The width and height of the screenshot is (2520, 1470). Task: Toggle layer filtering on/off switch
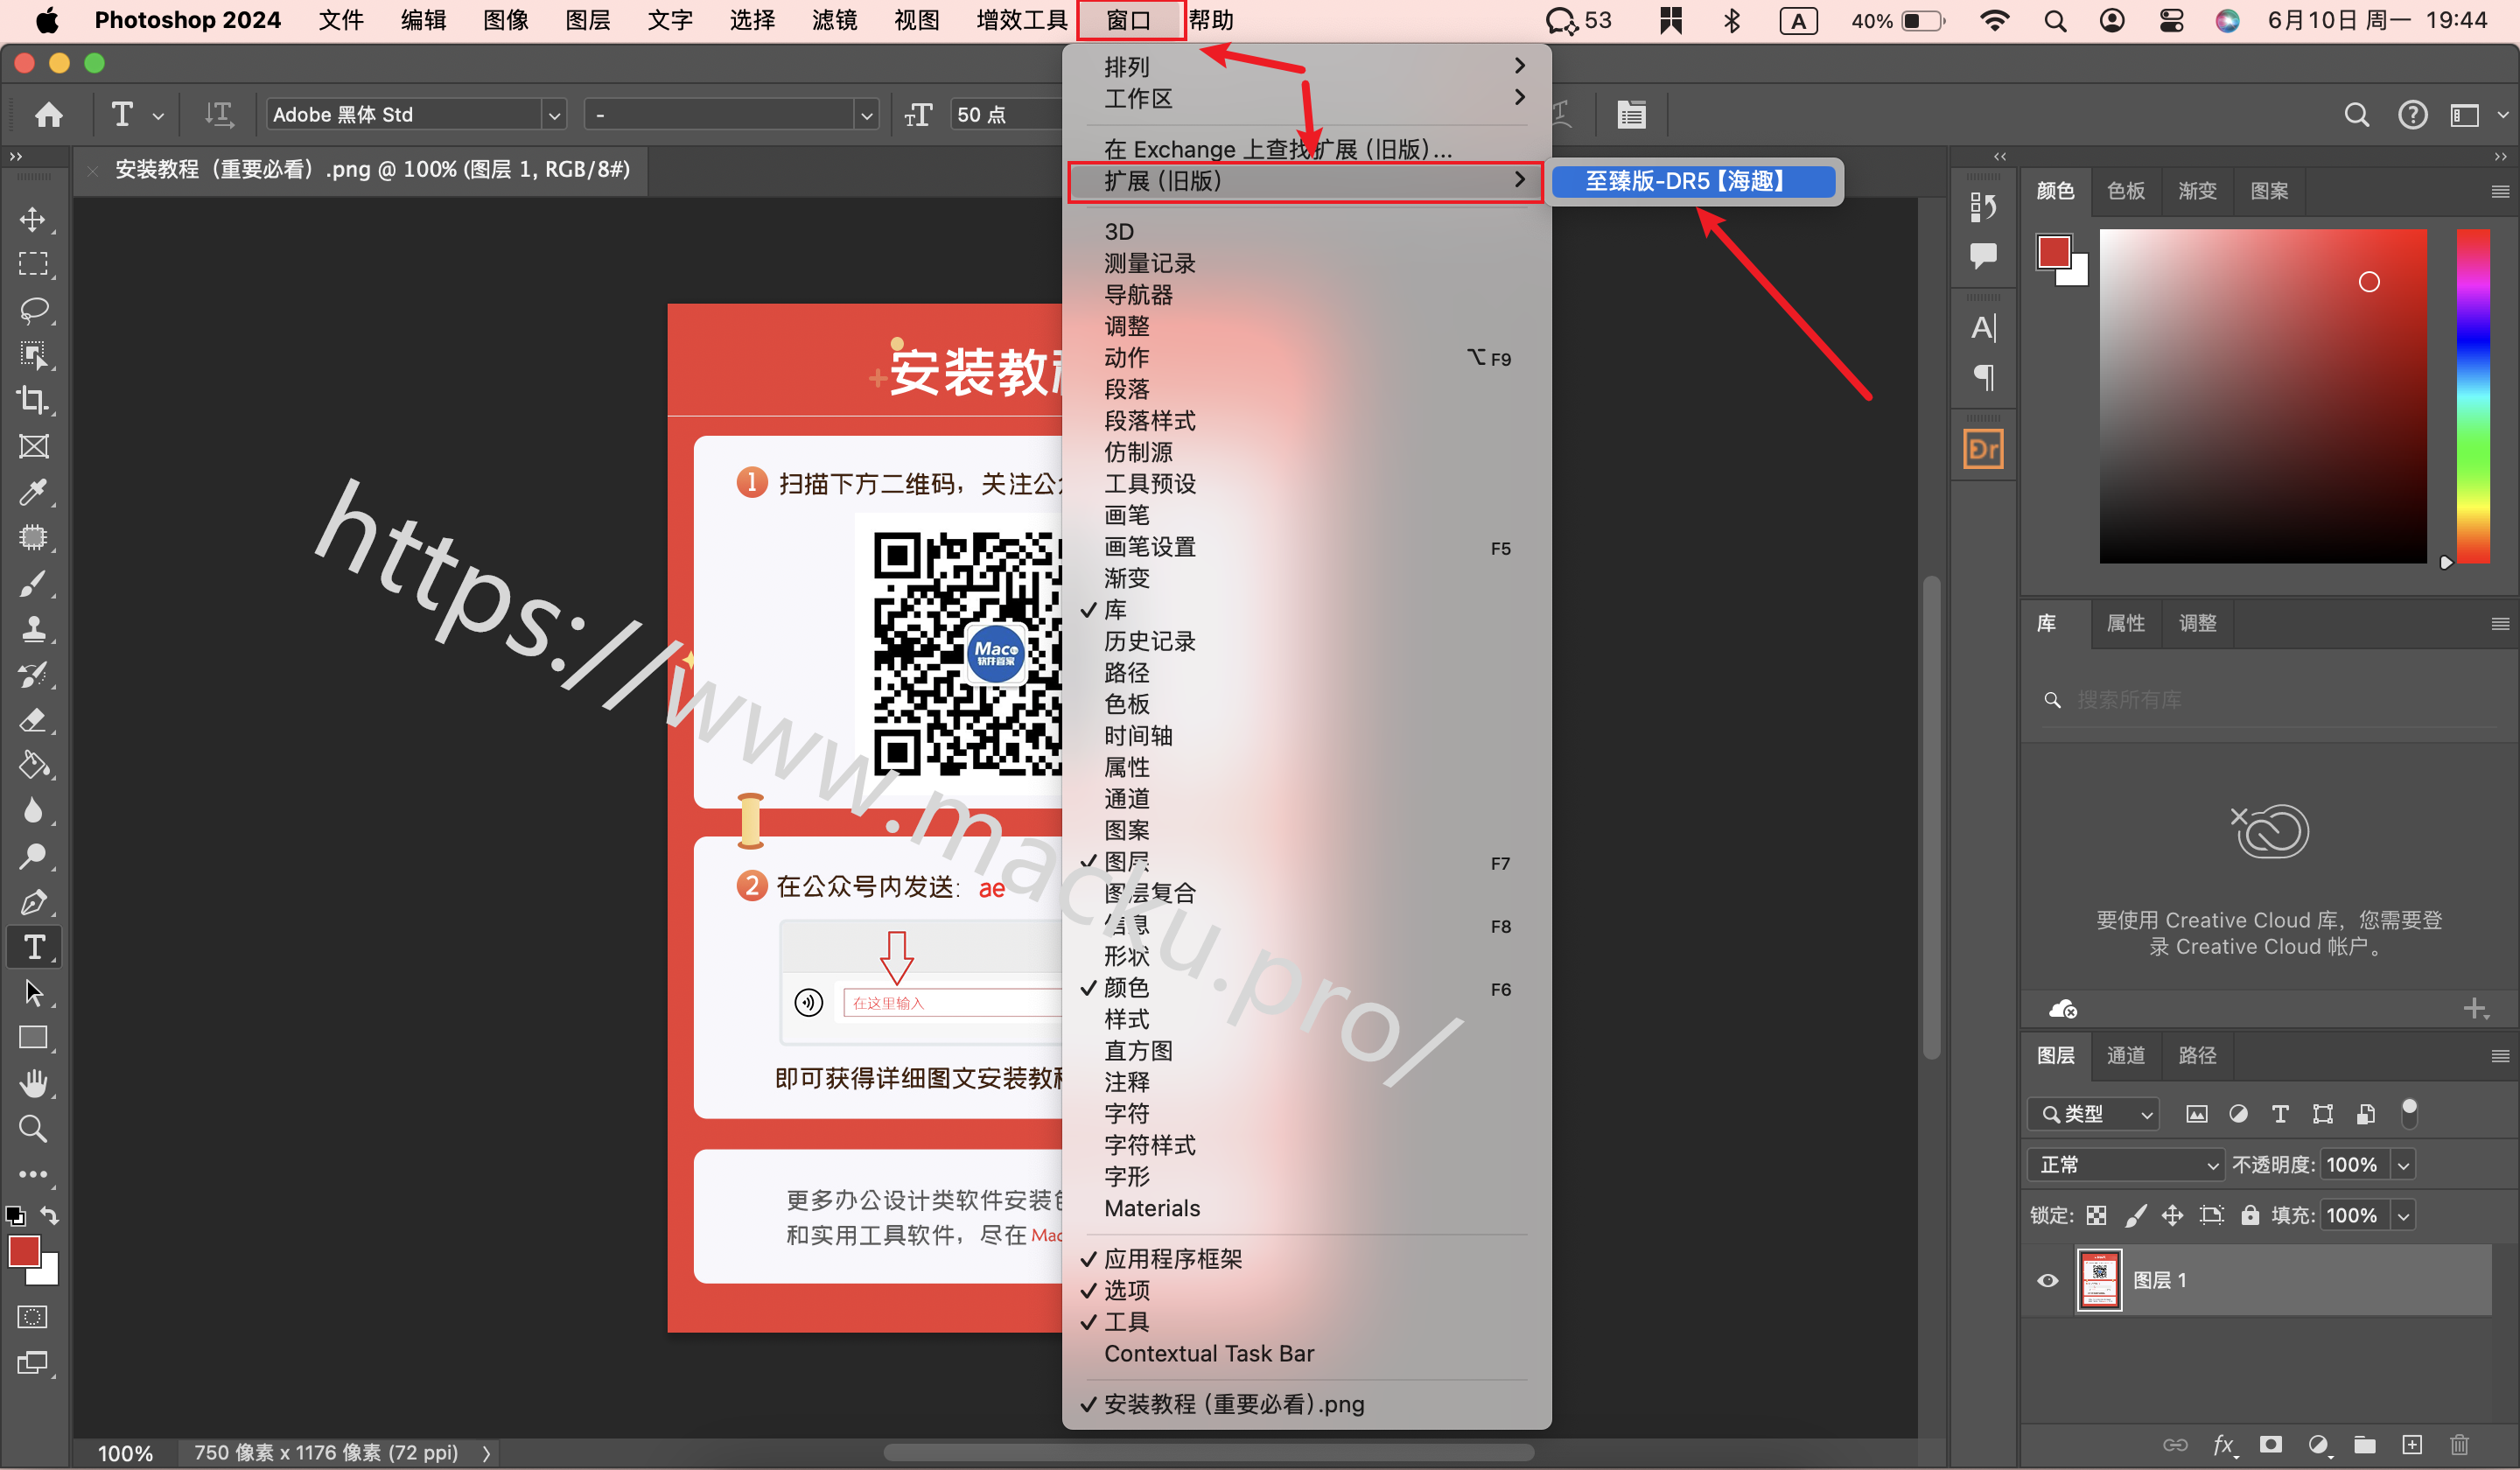(x=2410, y=1113)
